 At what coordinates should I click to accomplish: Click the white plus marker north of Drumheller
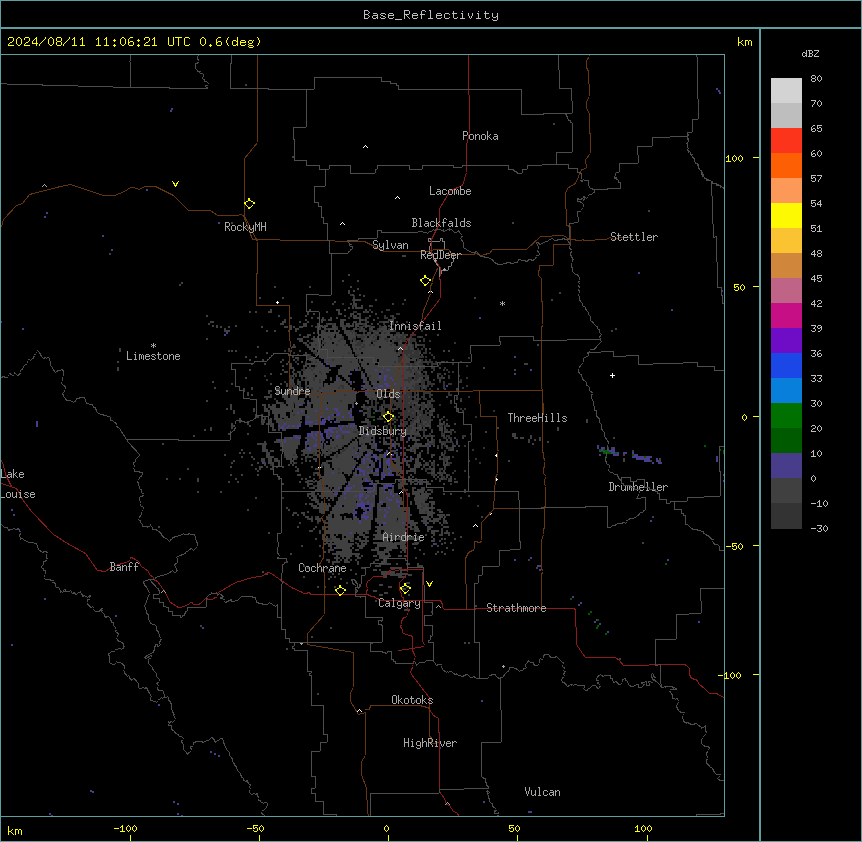(x=612, y=375)
